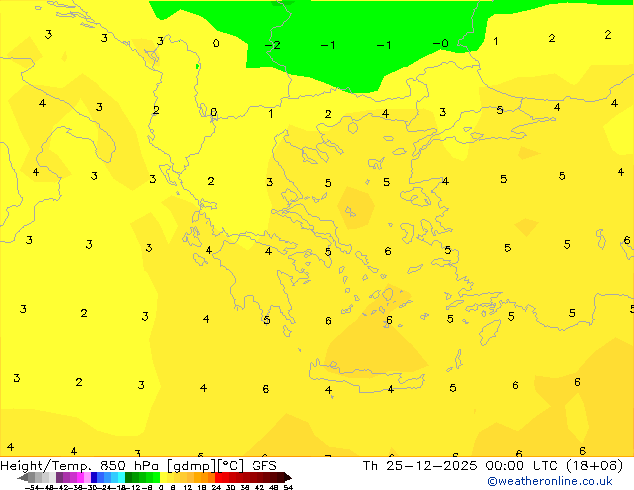Click the gray left arrow end of the color scale

point(23,477)
